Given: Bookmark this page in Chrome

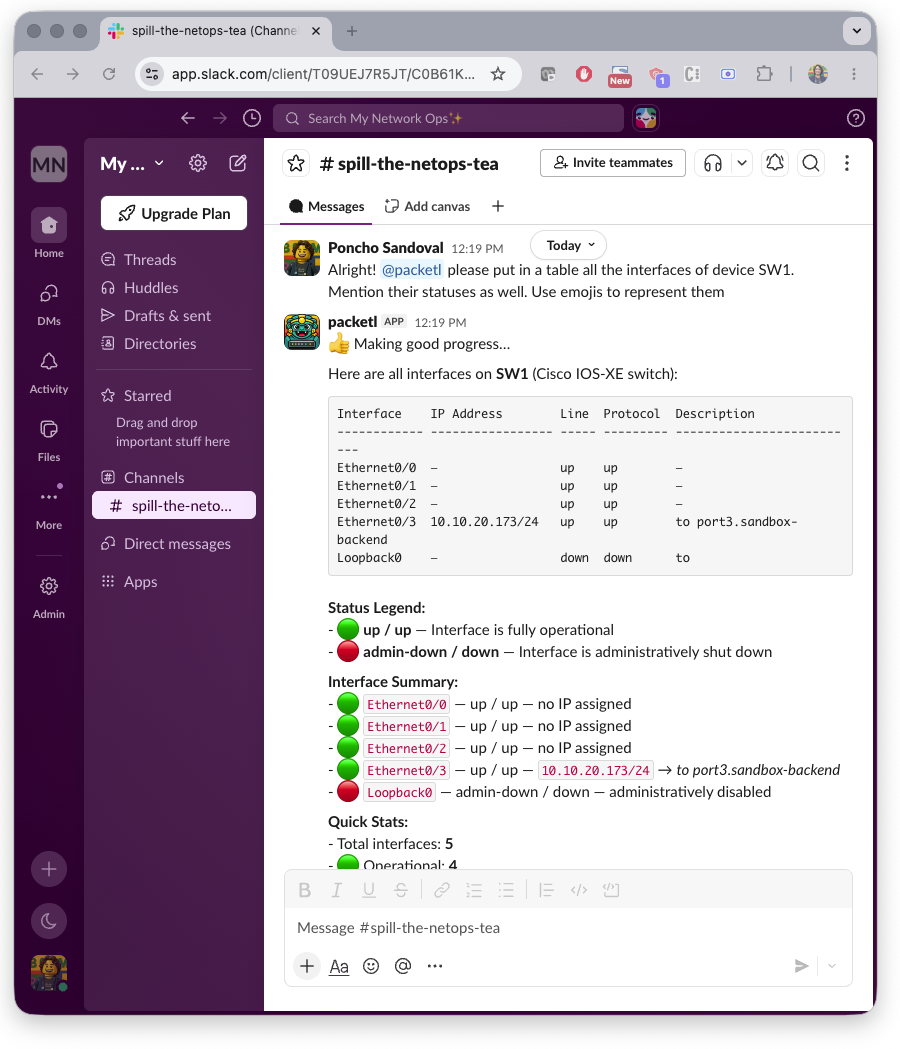Looking at the screenshot, I should pos(498,74).
